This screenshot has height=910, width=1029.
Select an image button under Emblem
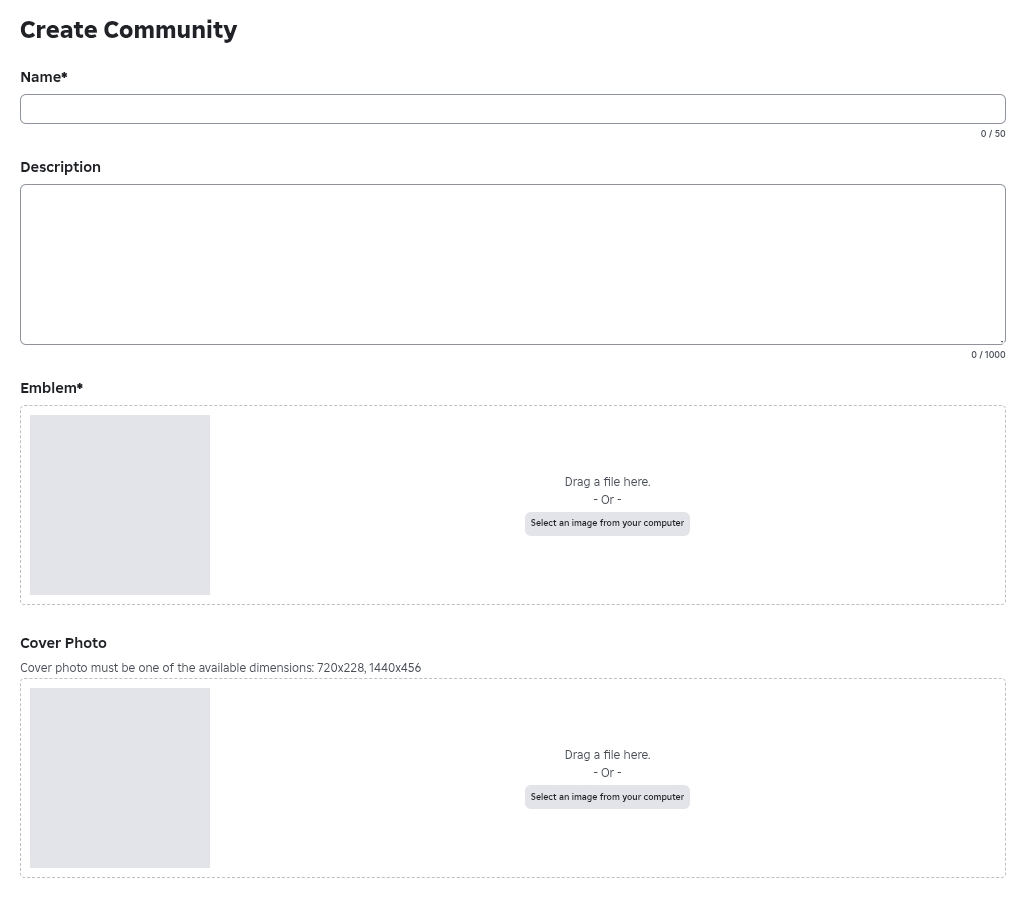607,524
